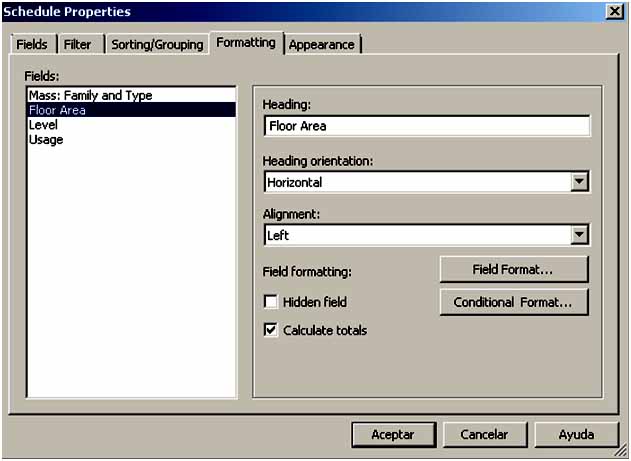Enable the Hidden field checkbox
Image resolution: width=631 pixels, height=461 pixels.
click(271, 302)
